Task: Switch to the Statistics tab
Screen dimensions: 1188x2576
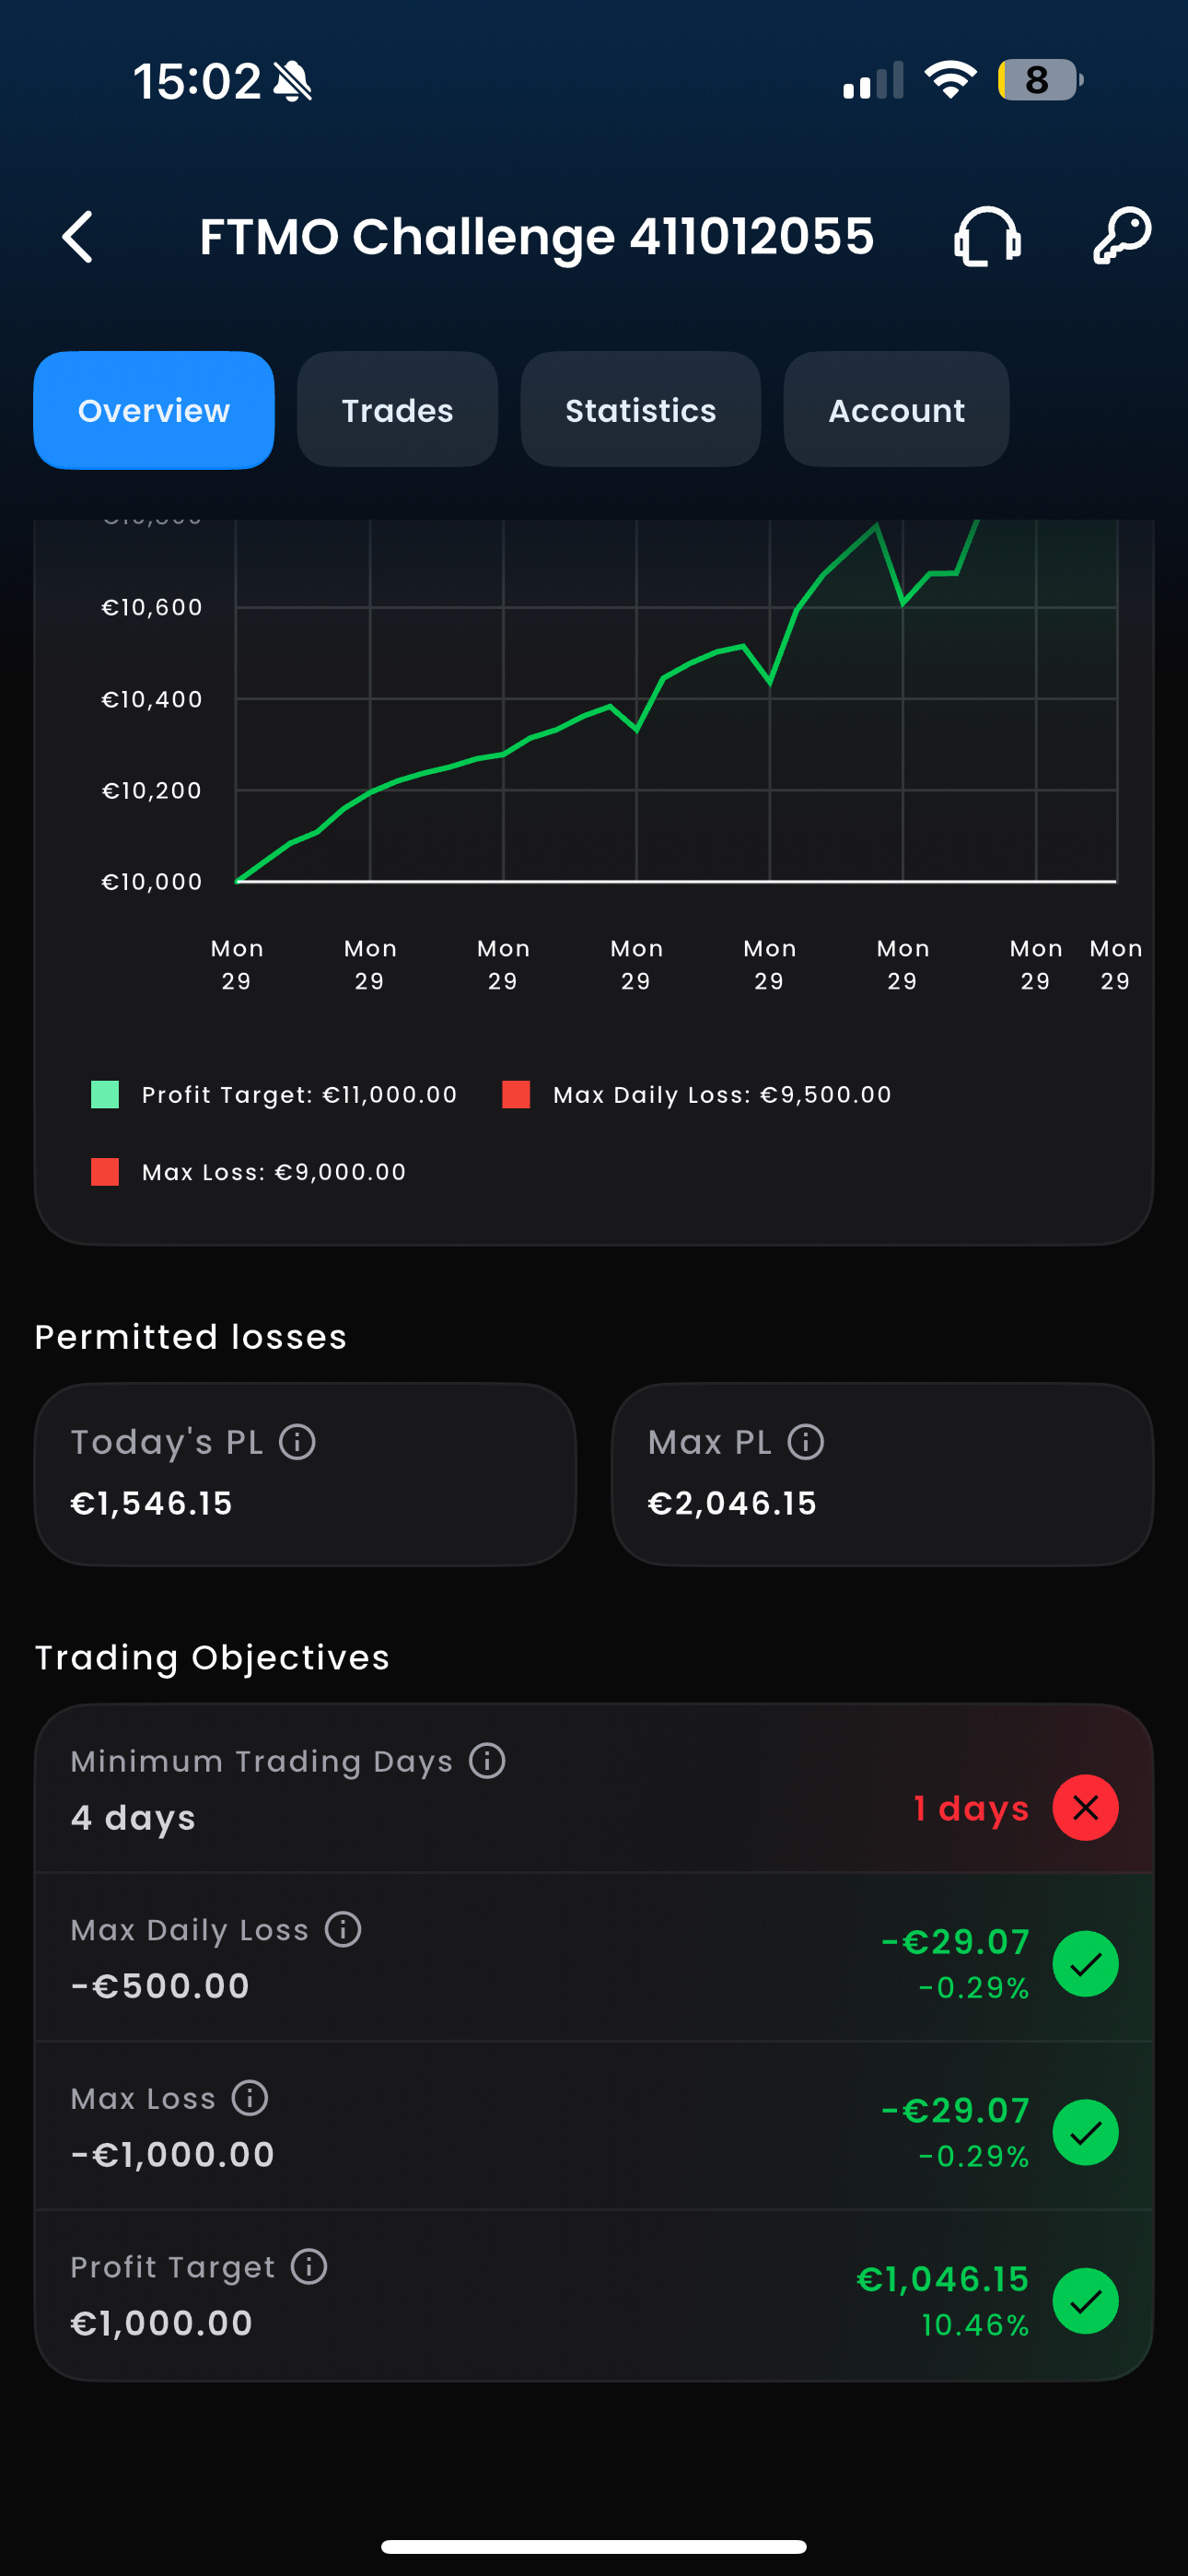Action: tap(640, 410)
